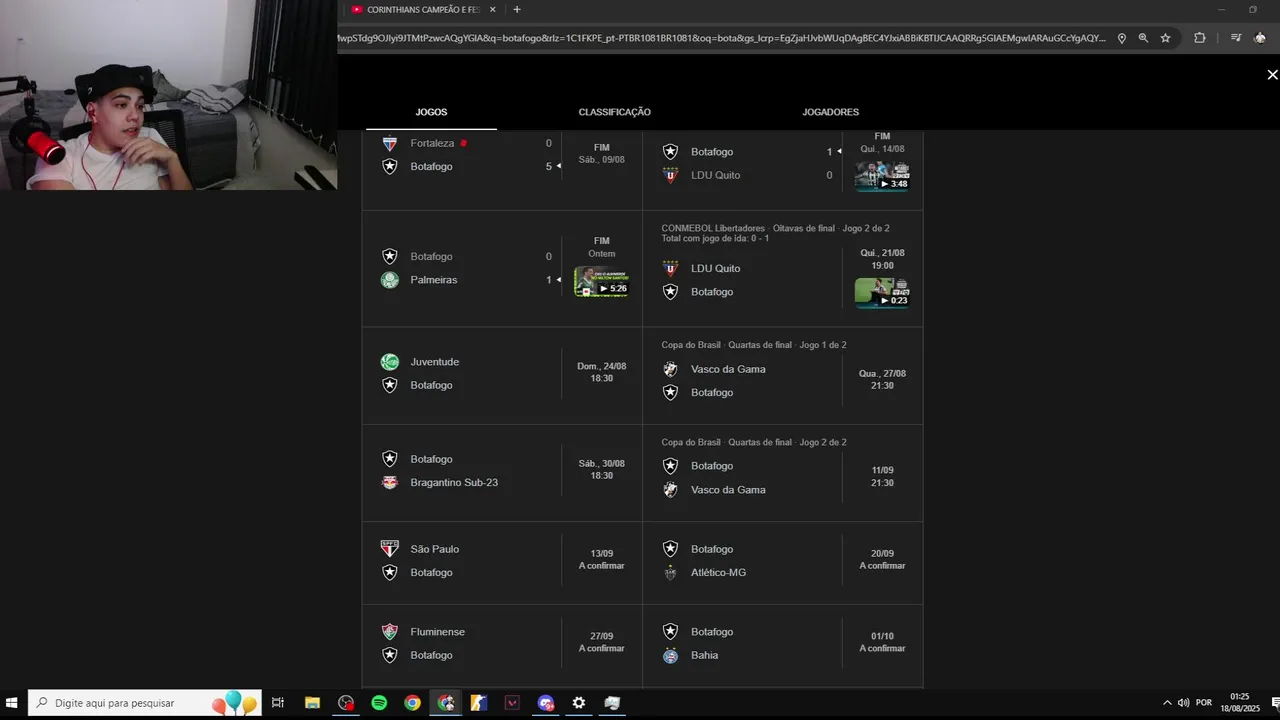
Task: Click "Copa do Brasil · Quartas de final · Jogo 1 de 2"
Action: 753,345
